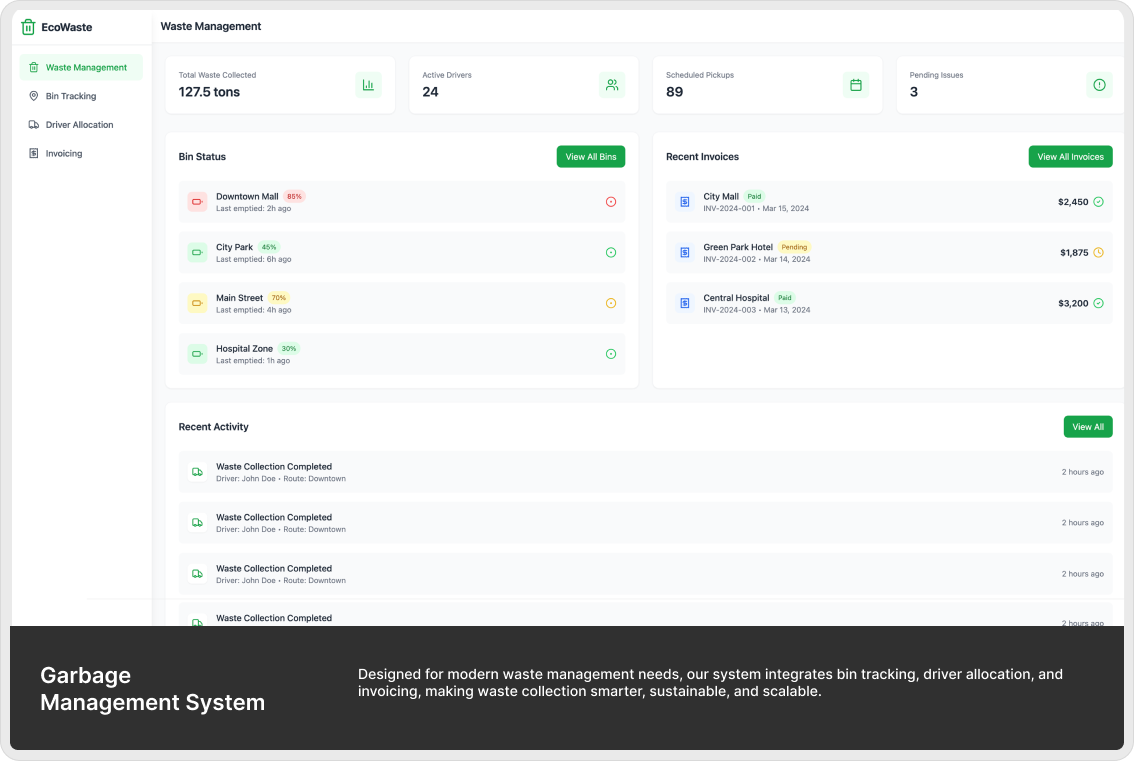Click the Green Park Hotel invoice icon
Viewport: 1134px width, 761px height.
[x=685, y=252]
